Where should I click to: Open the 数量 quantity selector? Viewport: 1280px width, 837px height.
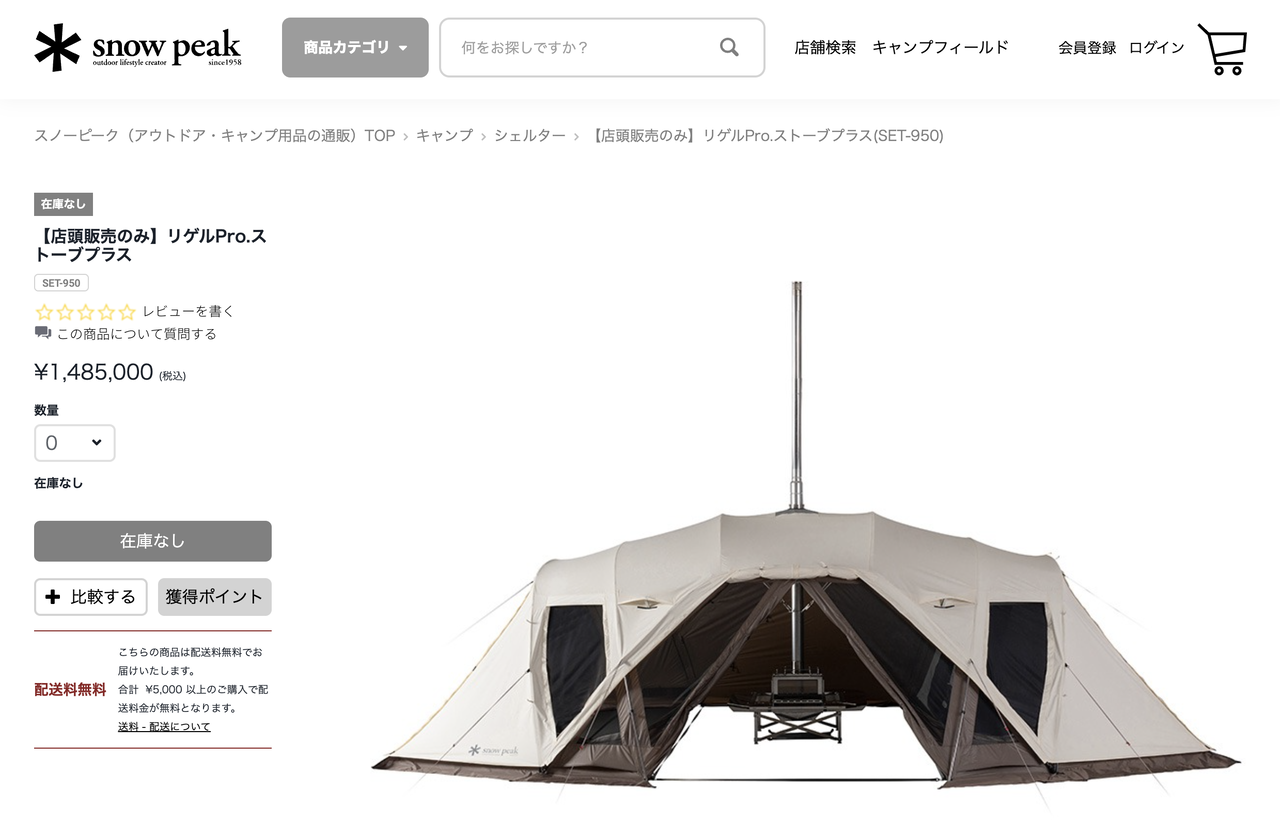click(x=75, y=443)
